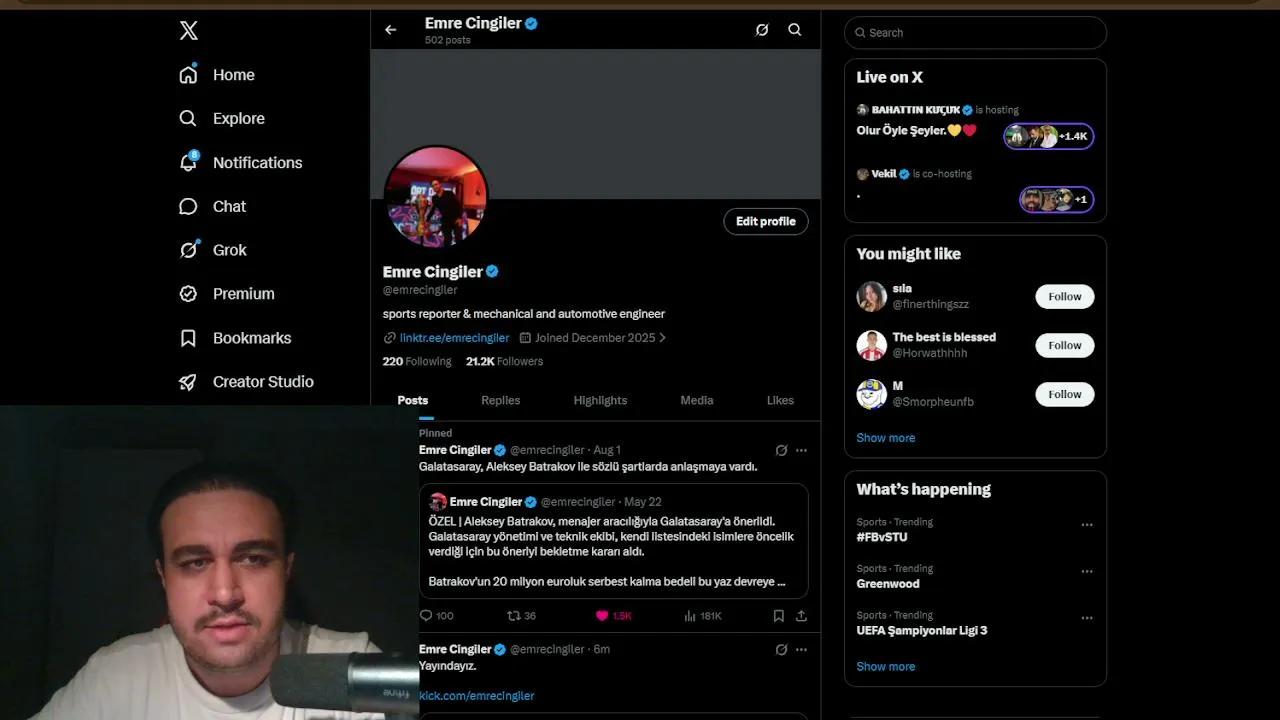Show more suggestions in You might like
The width and height of the screenshot is (1280, 720).
tap(886, 438)
